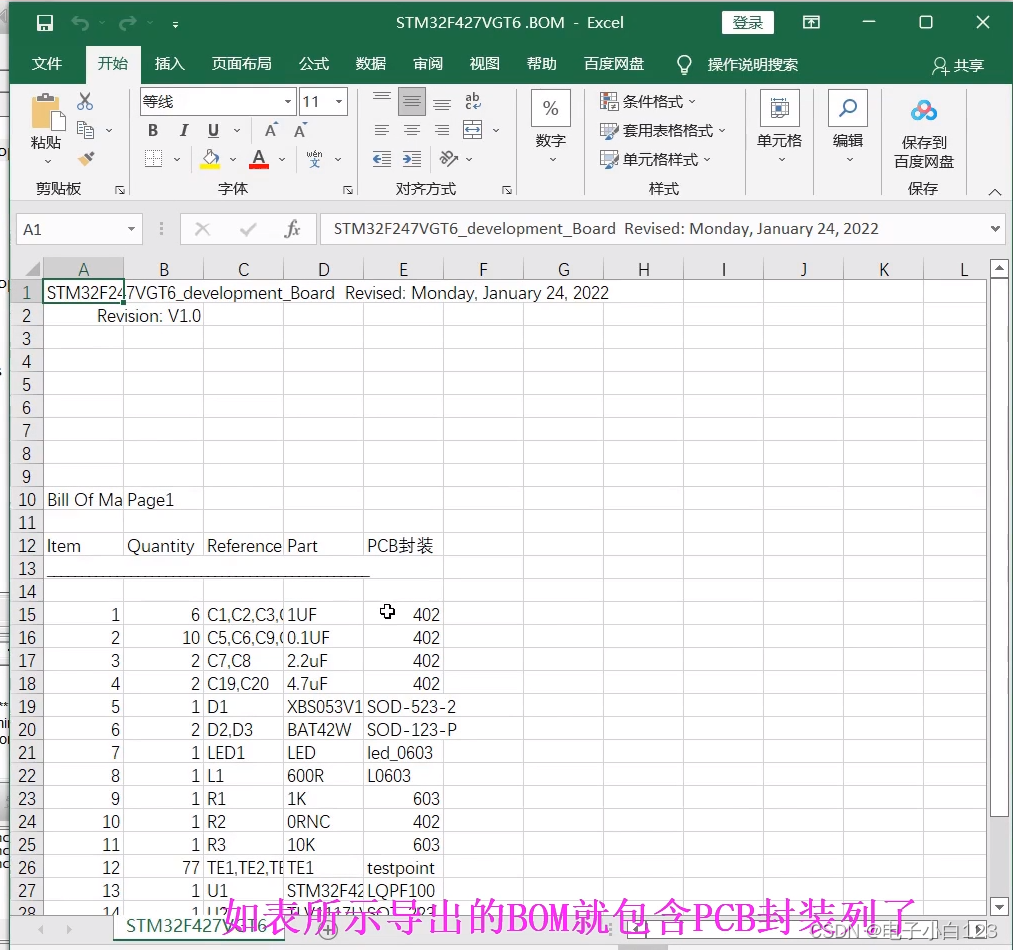Click the Format Painter brush icon
This screenshot has height=950, width=1013.
coord(86,157)
